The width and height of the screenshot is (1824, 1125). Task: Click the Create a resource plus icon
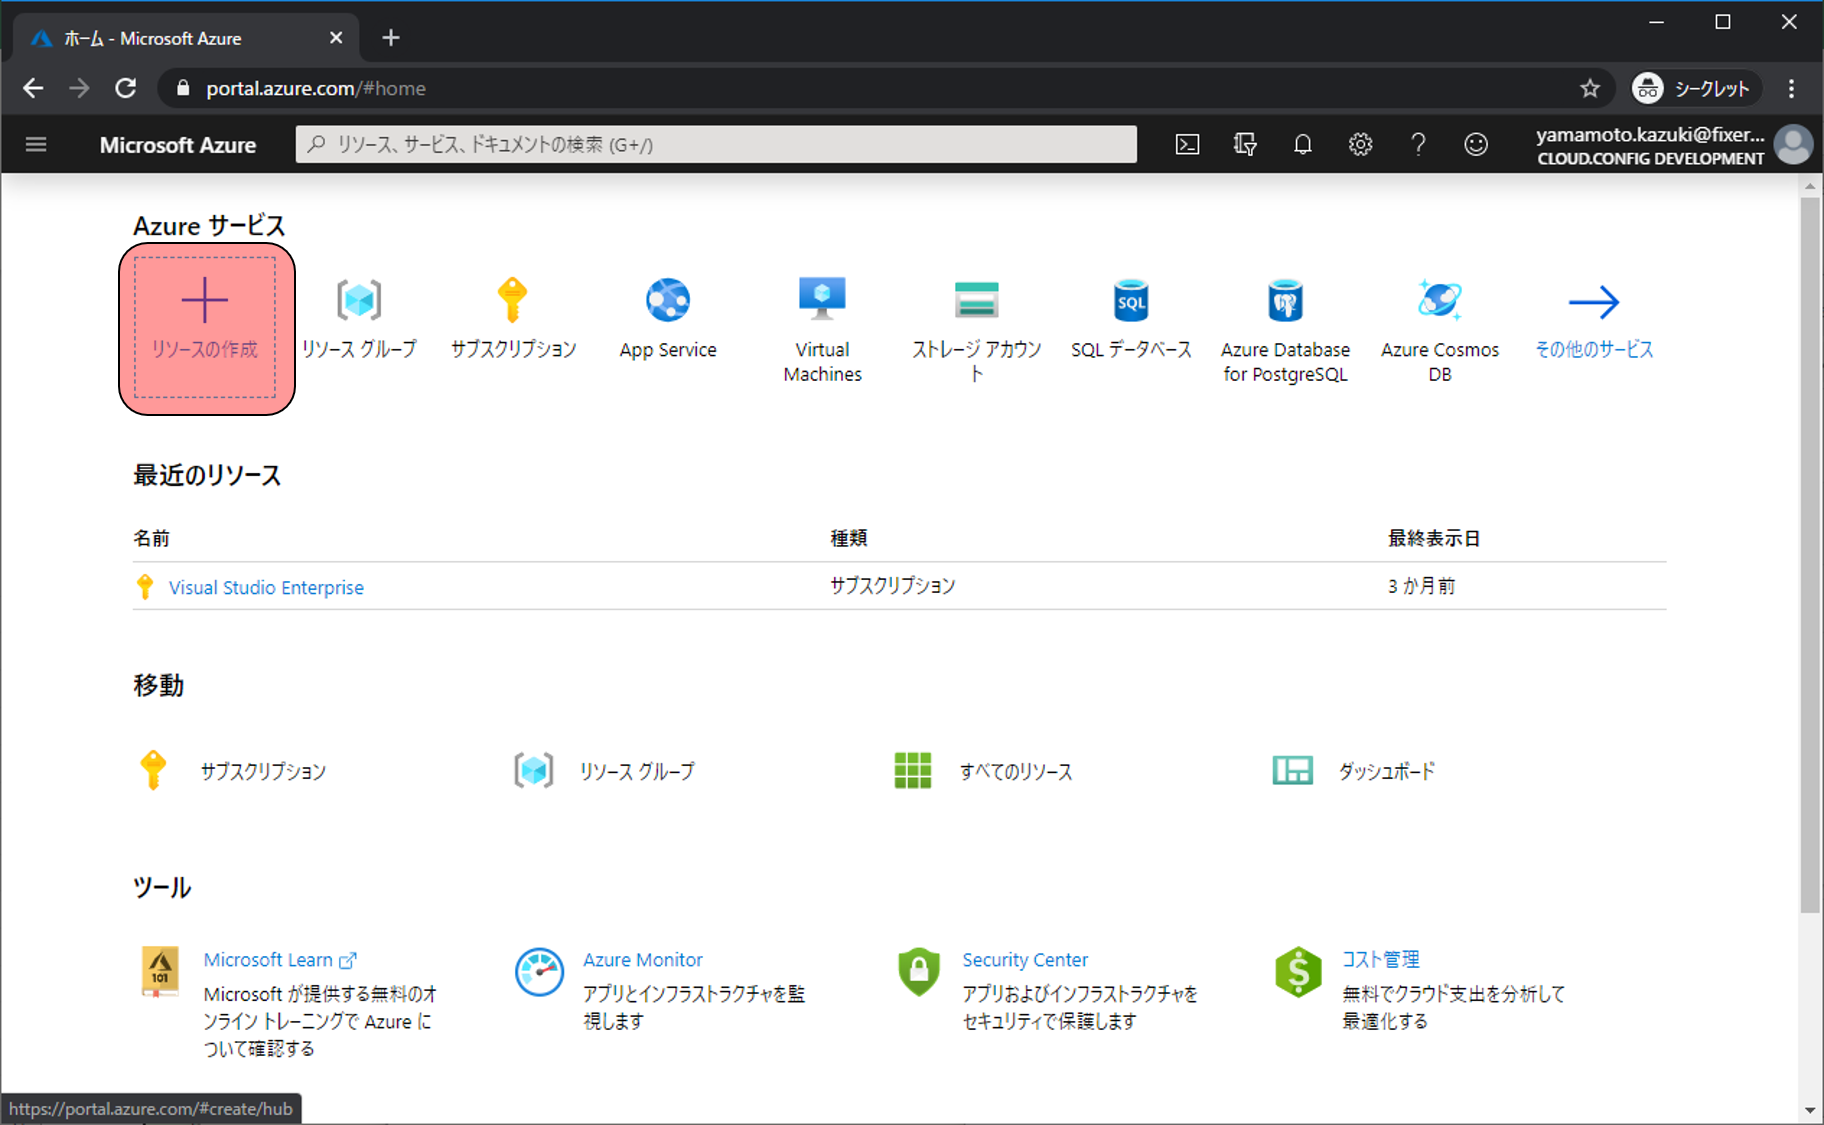pos(205,301)
